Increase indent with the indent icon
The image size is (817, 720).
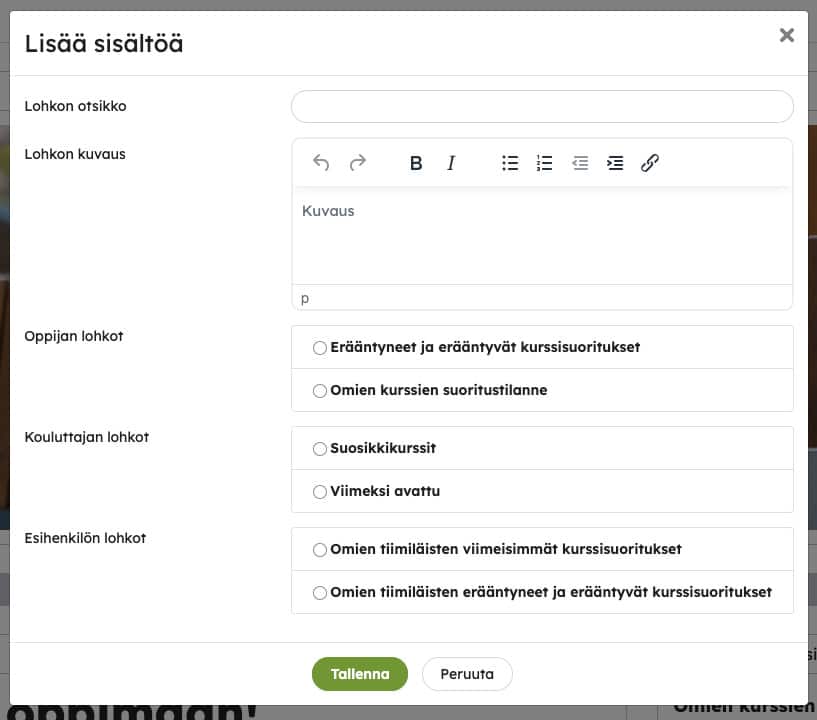pyautogui.click(x=615, y=163)
